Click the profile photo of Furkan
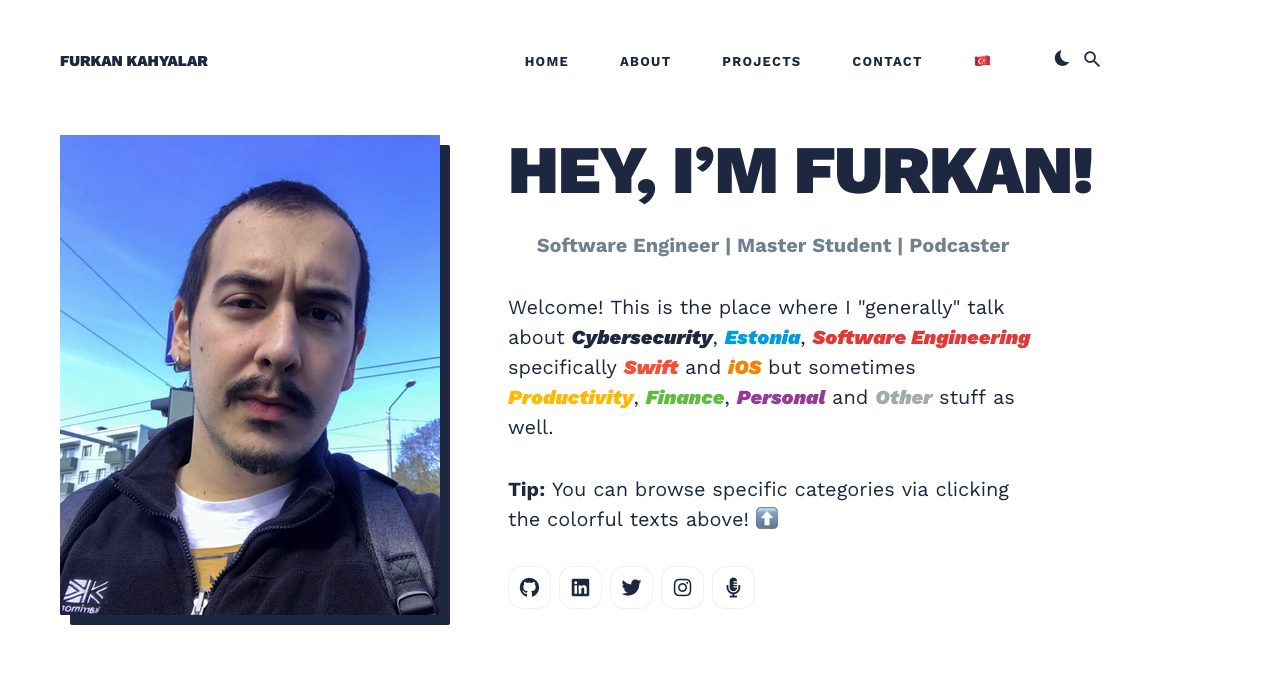 (250, 375)
